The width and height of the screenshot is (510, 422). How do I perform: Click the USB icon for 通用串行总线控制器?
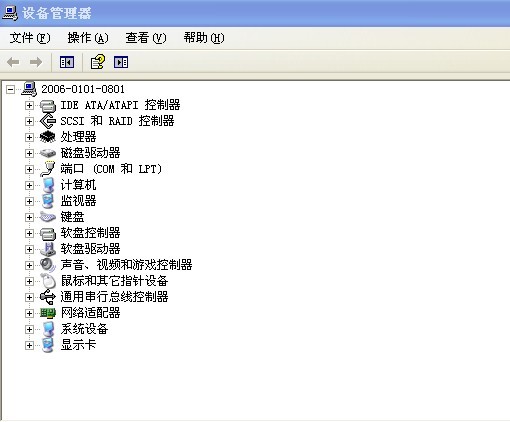tap(48, 297)
